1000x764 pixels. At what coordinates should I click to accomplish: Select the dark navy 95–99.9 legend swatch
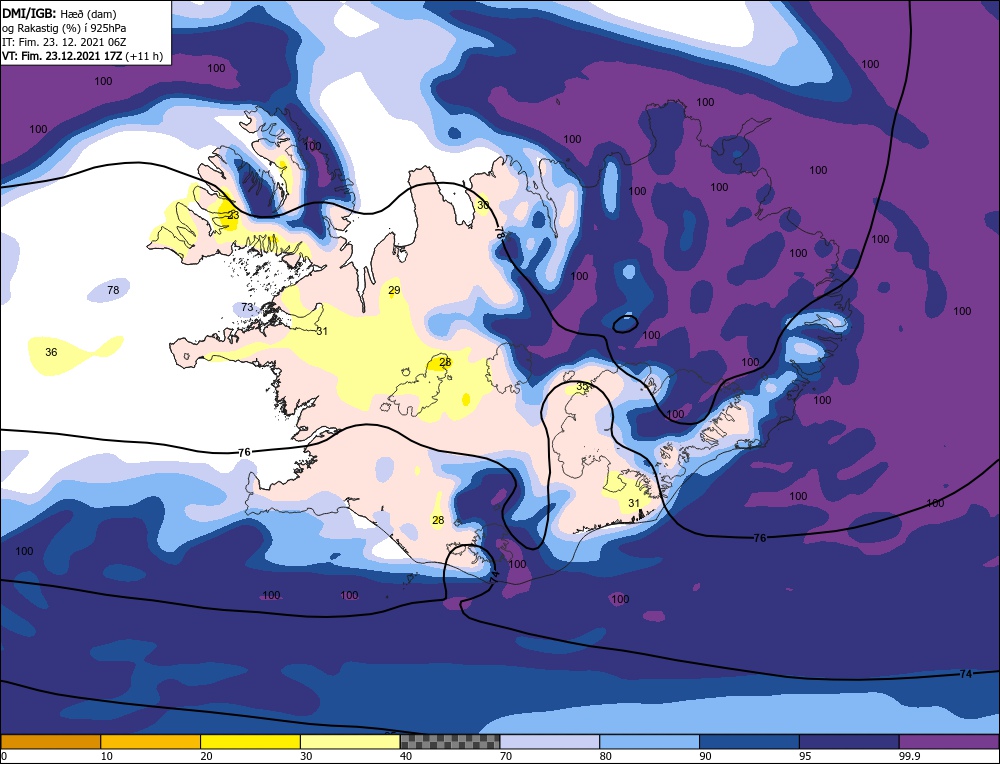coord(849,741)
